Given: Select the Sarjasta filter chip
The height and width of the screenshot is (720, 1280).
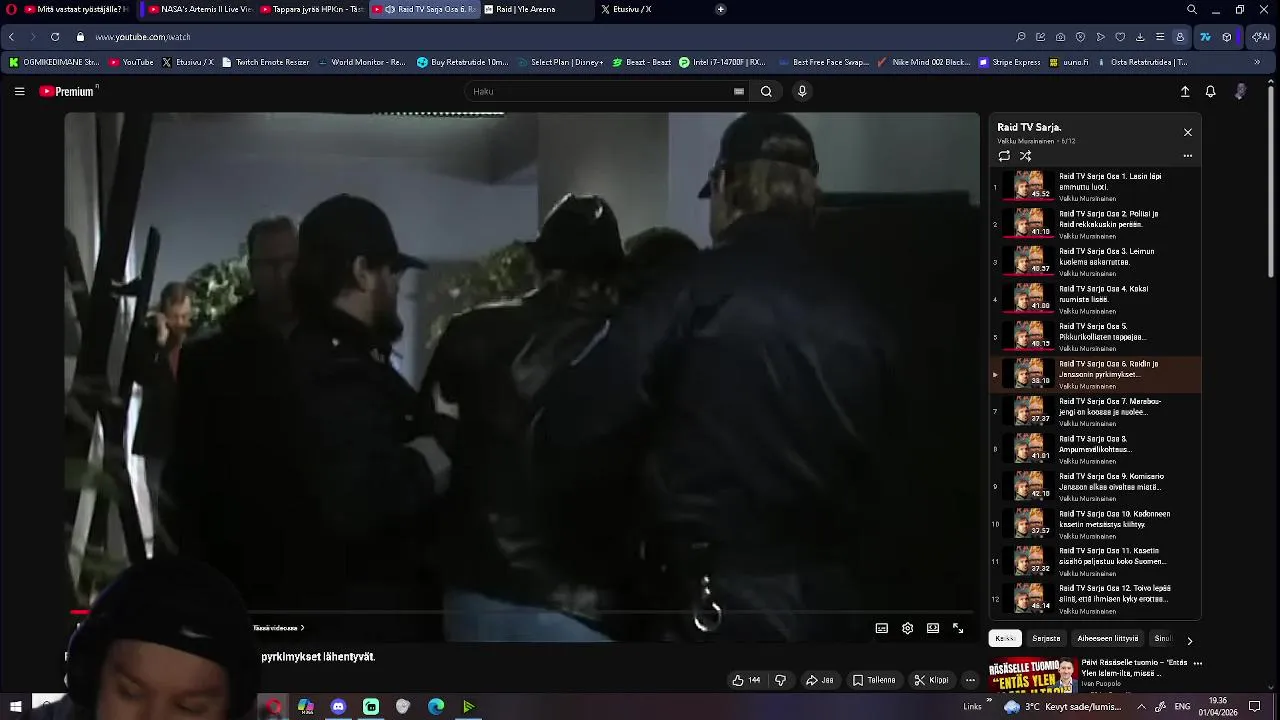Looking at the screenshot, I should (x=1046, y=638).
